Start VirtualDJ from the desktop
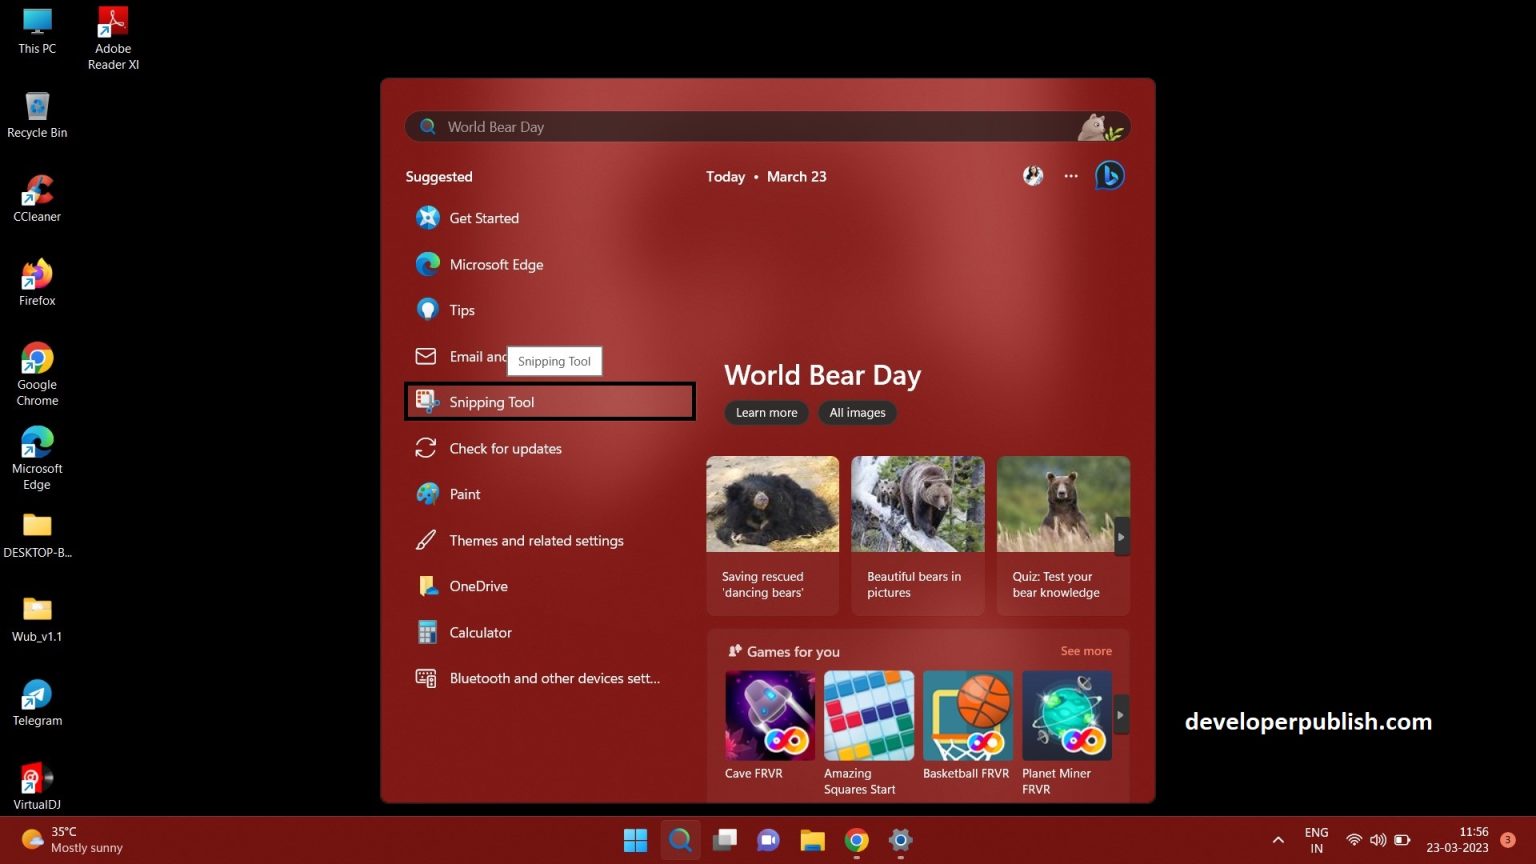Viewport: 1536px width, 864px height. (37, 777)
